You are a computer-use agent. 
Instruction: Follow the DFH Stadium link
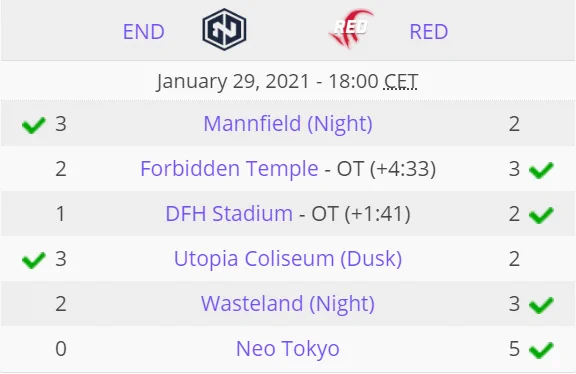229,213
